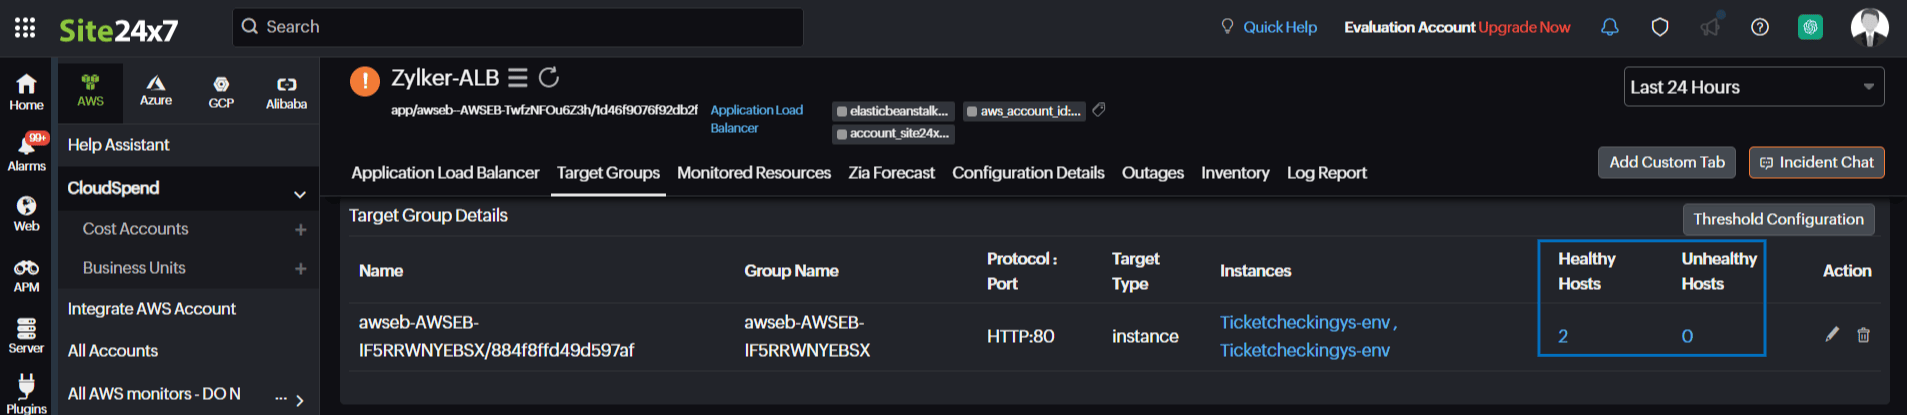This screenshot has width=1907, height=415.
Task: Collapse the CloudSpend section
Action: coord(299,194)
